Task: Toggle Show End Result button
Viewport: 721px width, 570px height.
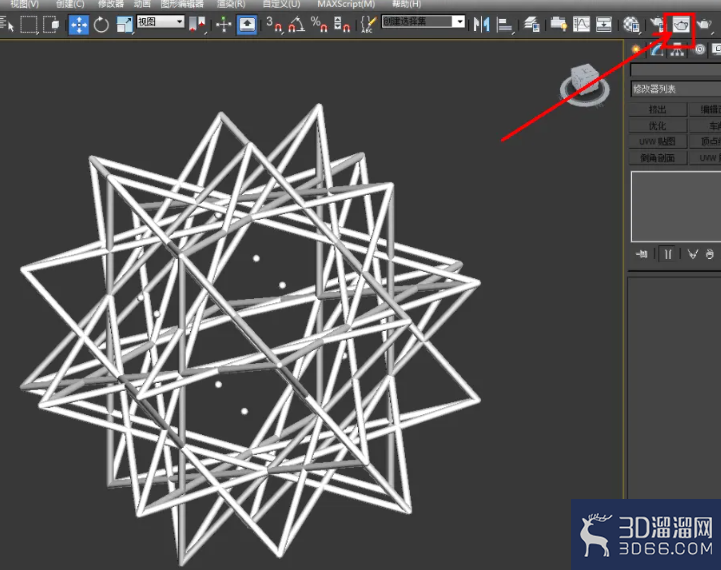Action: pos(668,254)
